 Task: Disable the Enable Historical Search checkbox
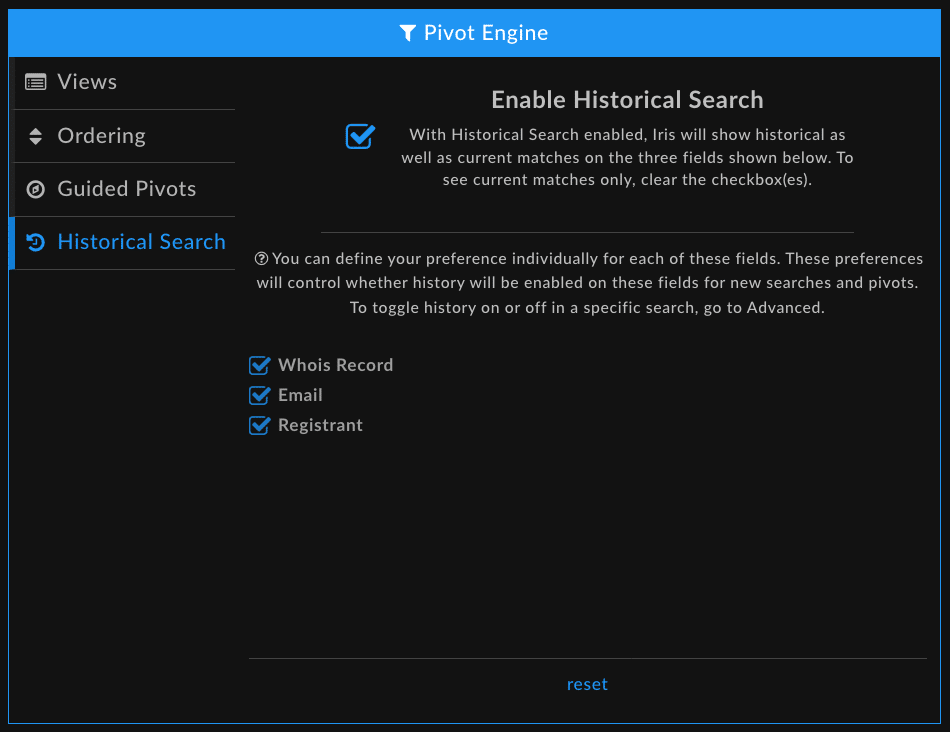360,136
